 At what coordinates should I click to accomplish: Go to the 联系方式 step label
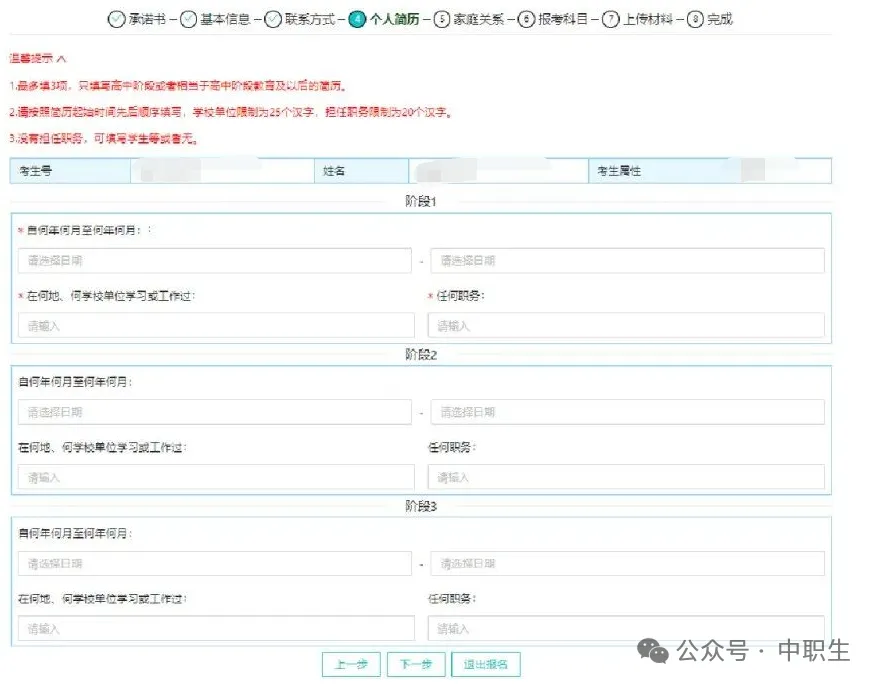(x=310, y=20)
